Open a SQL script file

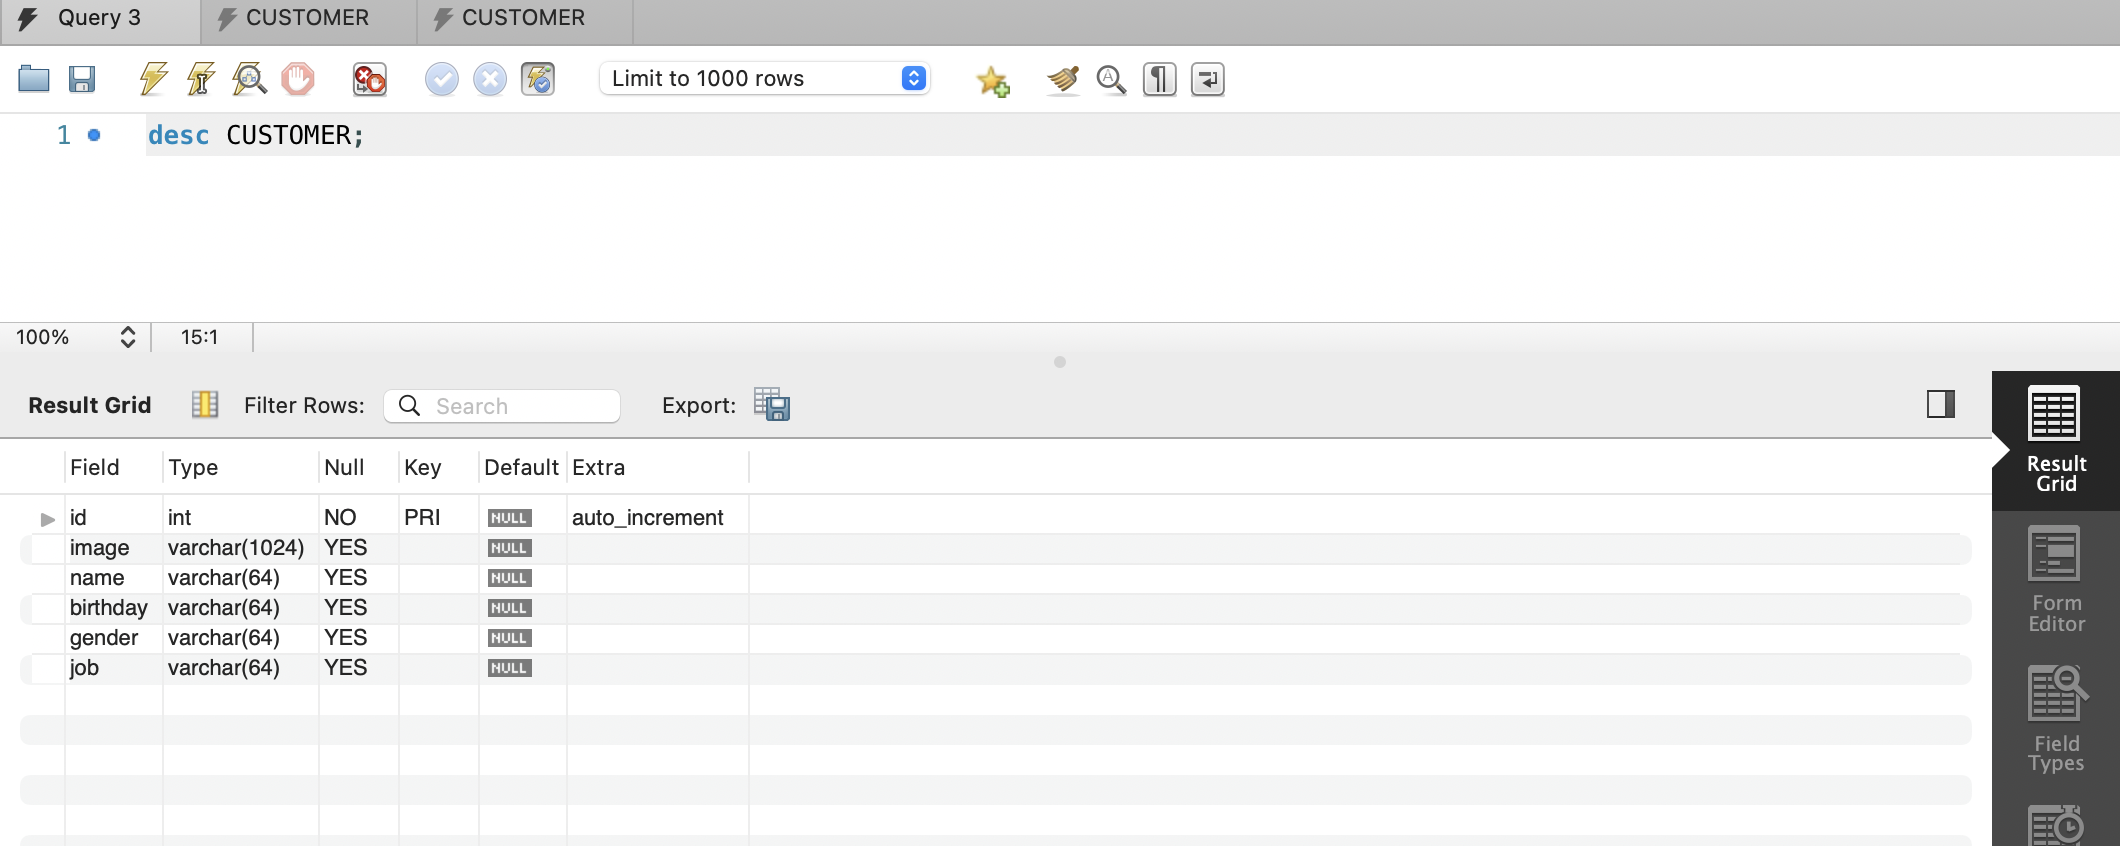[34, 78]
